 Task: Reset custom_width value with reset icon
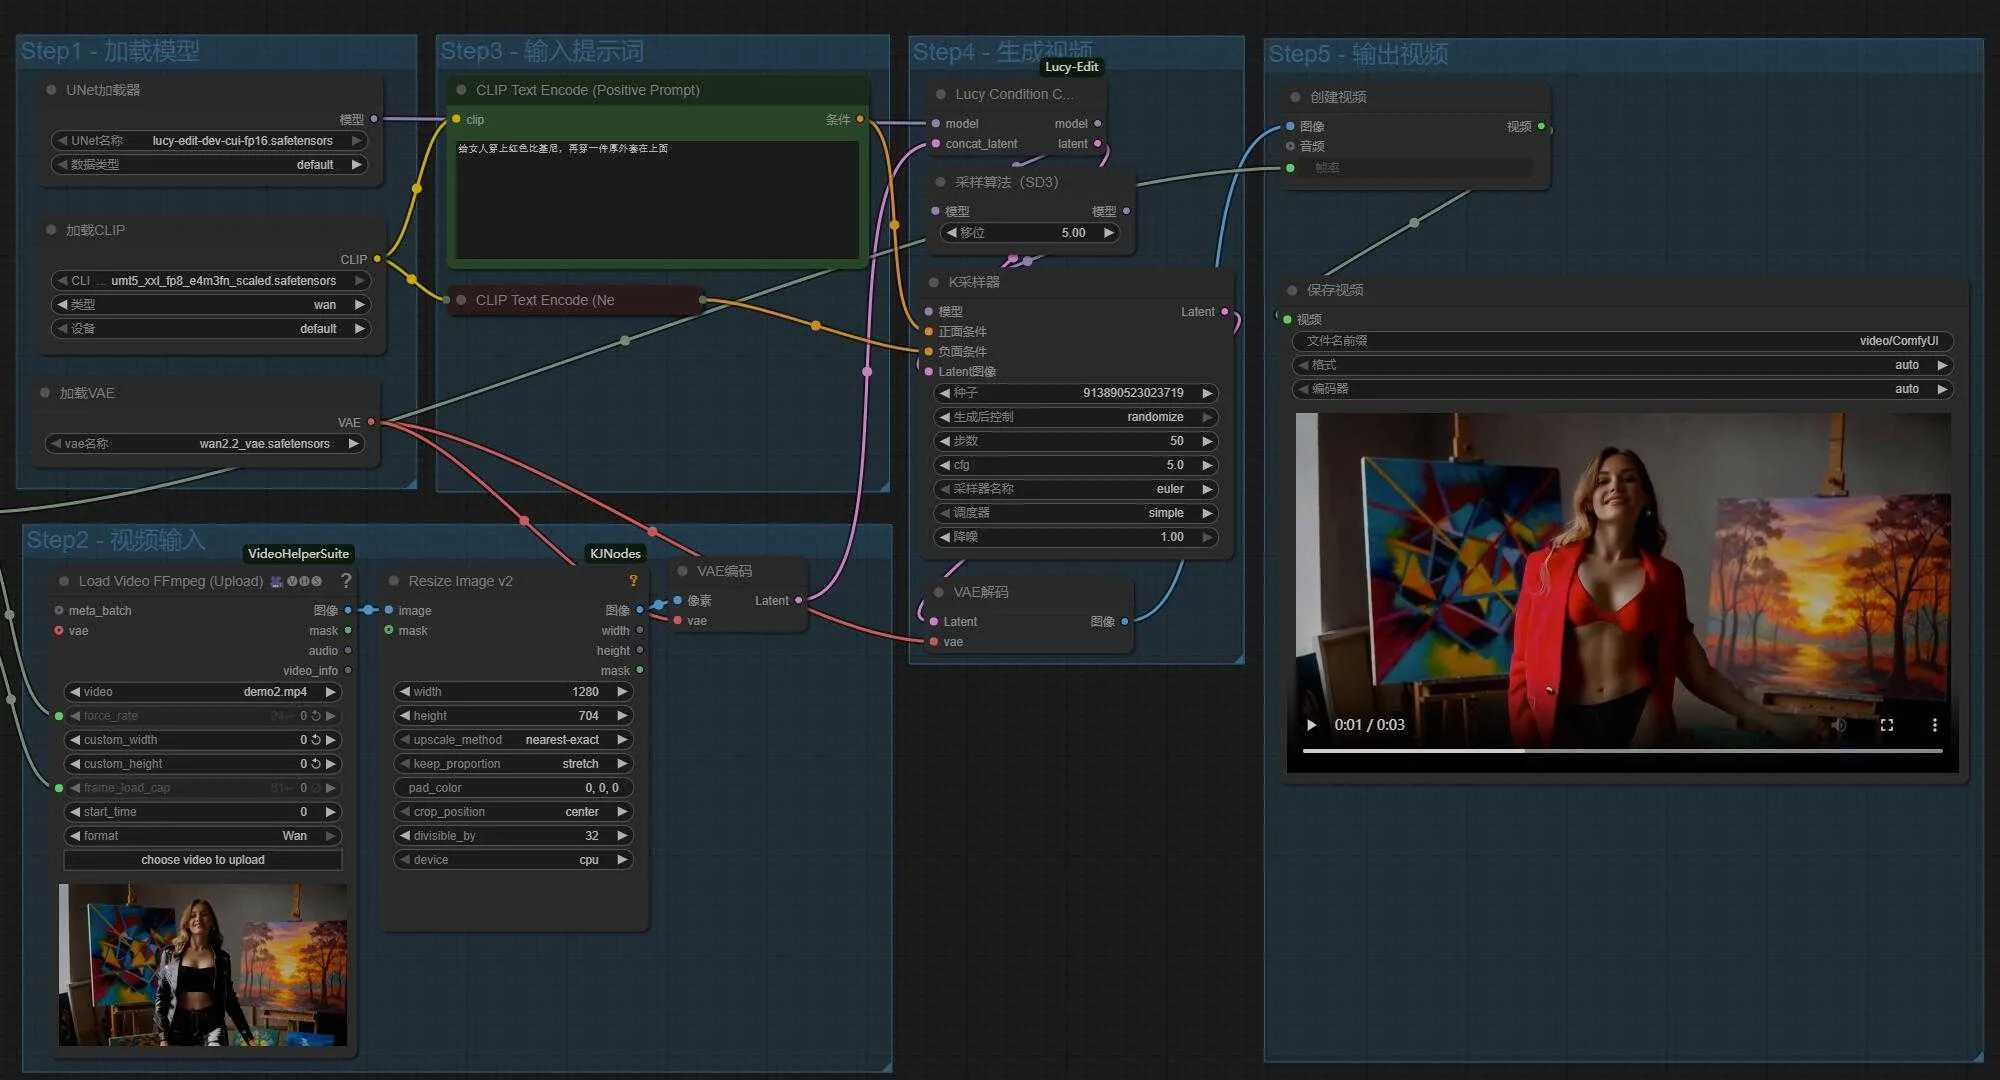point(316,740)
